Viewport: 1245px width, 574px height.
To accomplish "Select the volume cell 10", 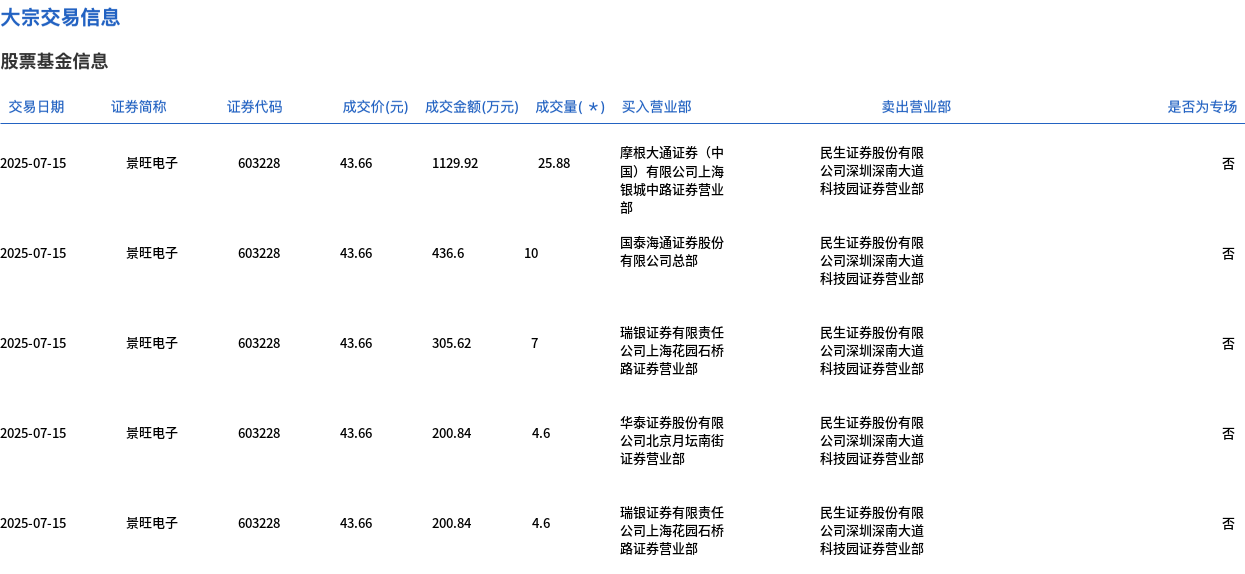I will [531, 253].
